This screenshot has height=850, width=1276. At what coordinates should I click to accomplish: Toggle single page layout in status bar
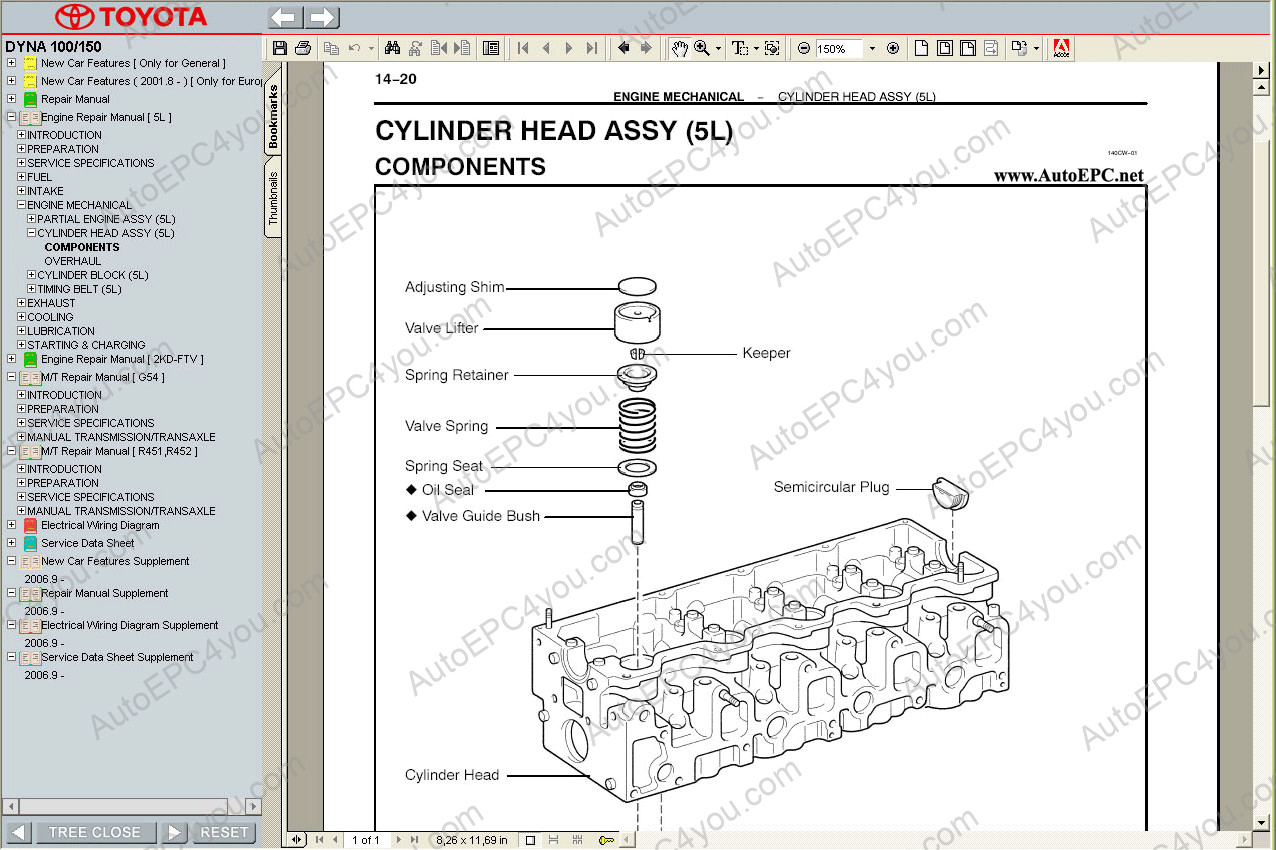(530, 840)
